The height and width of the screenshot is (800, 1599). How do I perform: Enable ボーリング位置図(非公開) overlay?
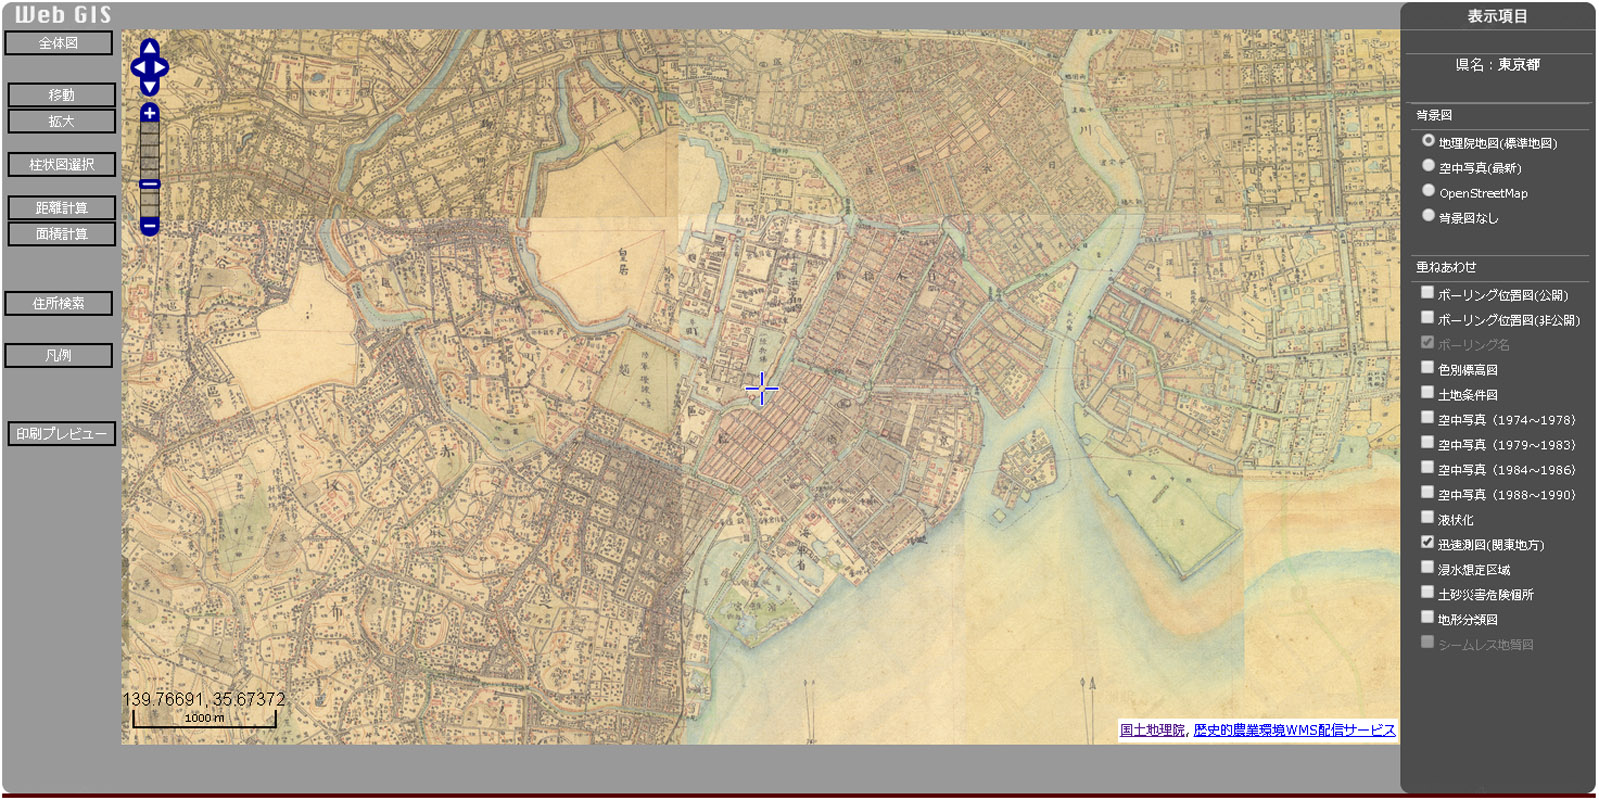[1428, 318]
